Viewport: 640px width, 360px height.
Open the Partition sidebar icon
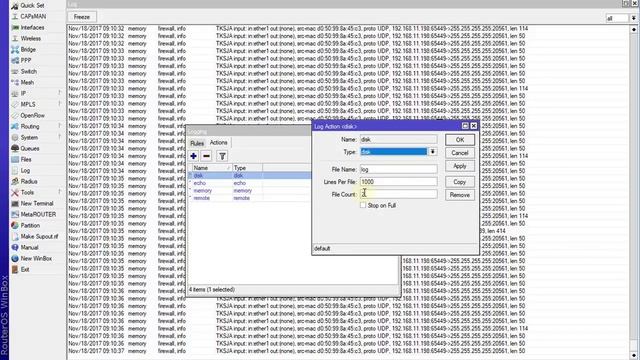pyautogui.click(x=15, y=226)
